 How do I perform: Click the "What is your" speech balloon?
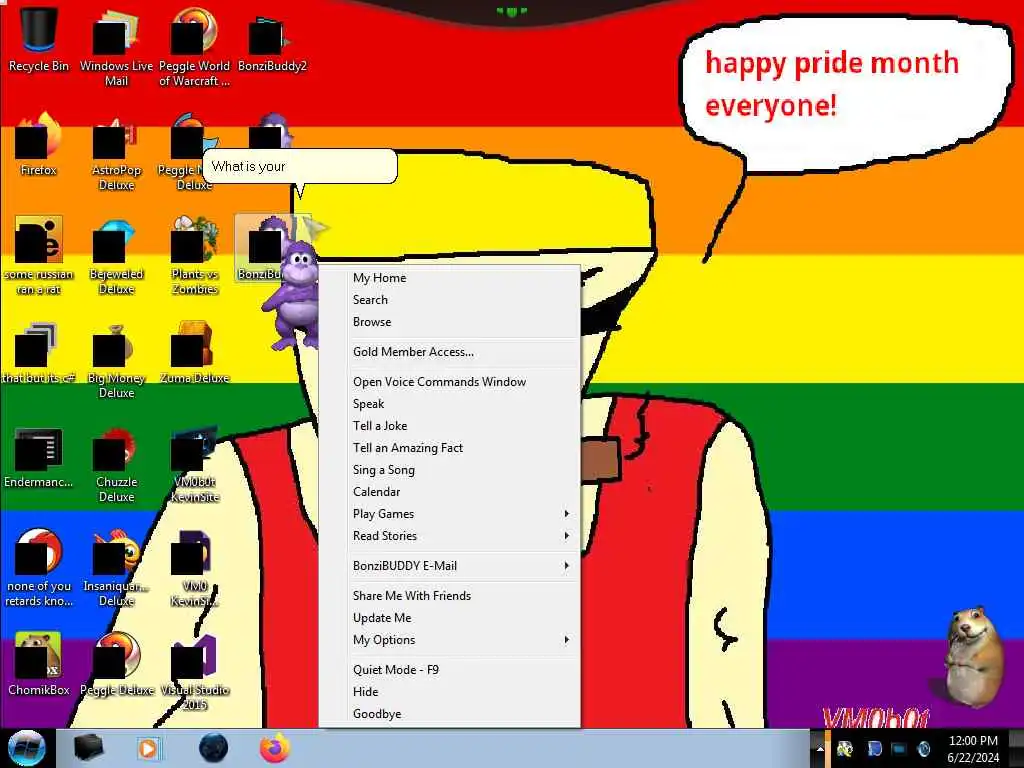pos(300,167)
